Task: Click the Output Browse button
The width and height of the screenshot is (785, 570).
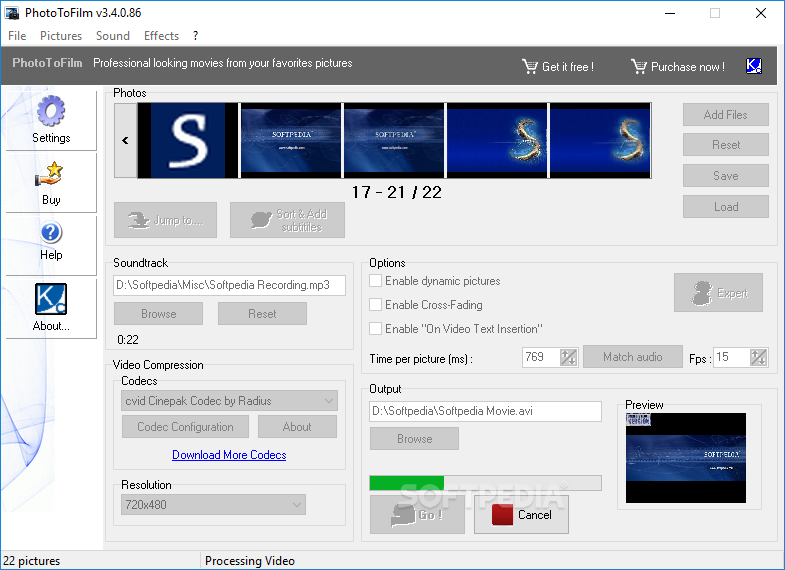Action: click(x=414, y=439)
